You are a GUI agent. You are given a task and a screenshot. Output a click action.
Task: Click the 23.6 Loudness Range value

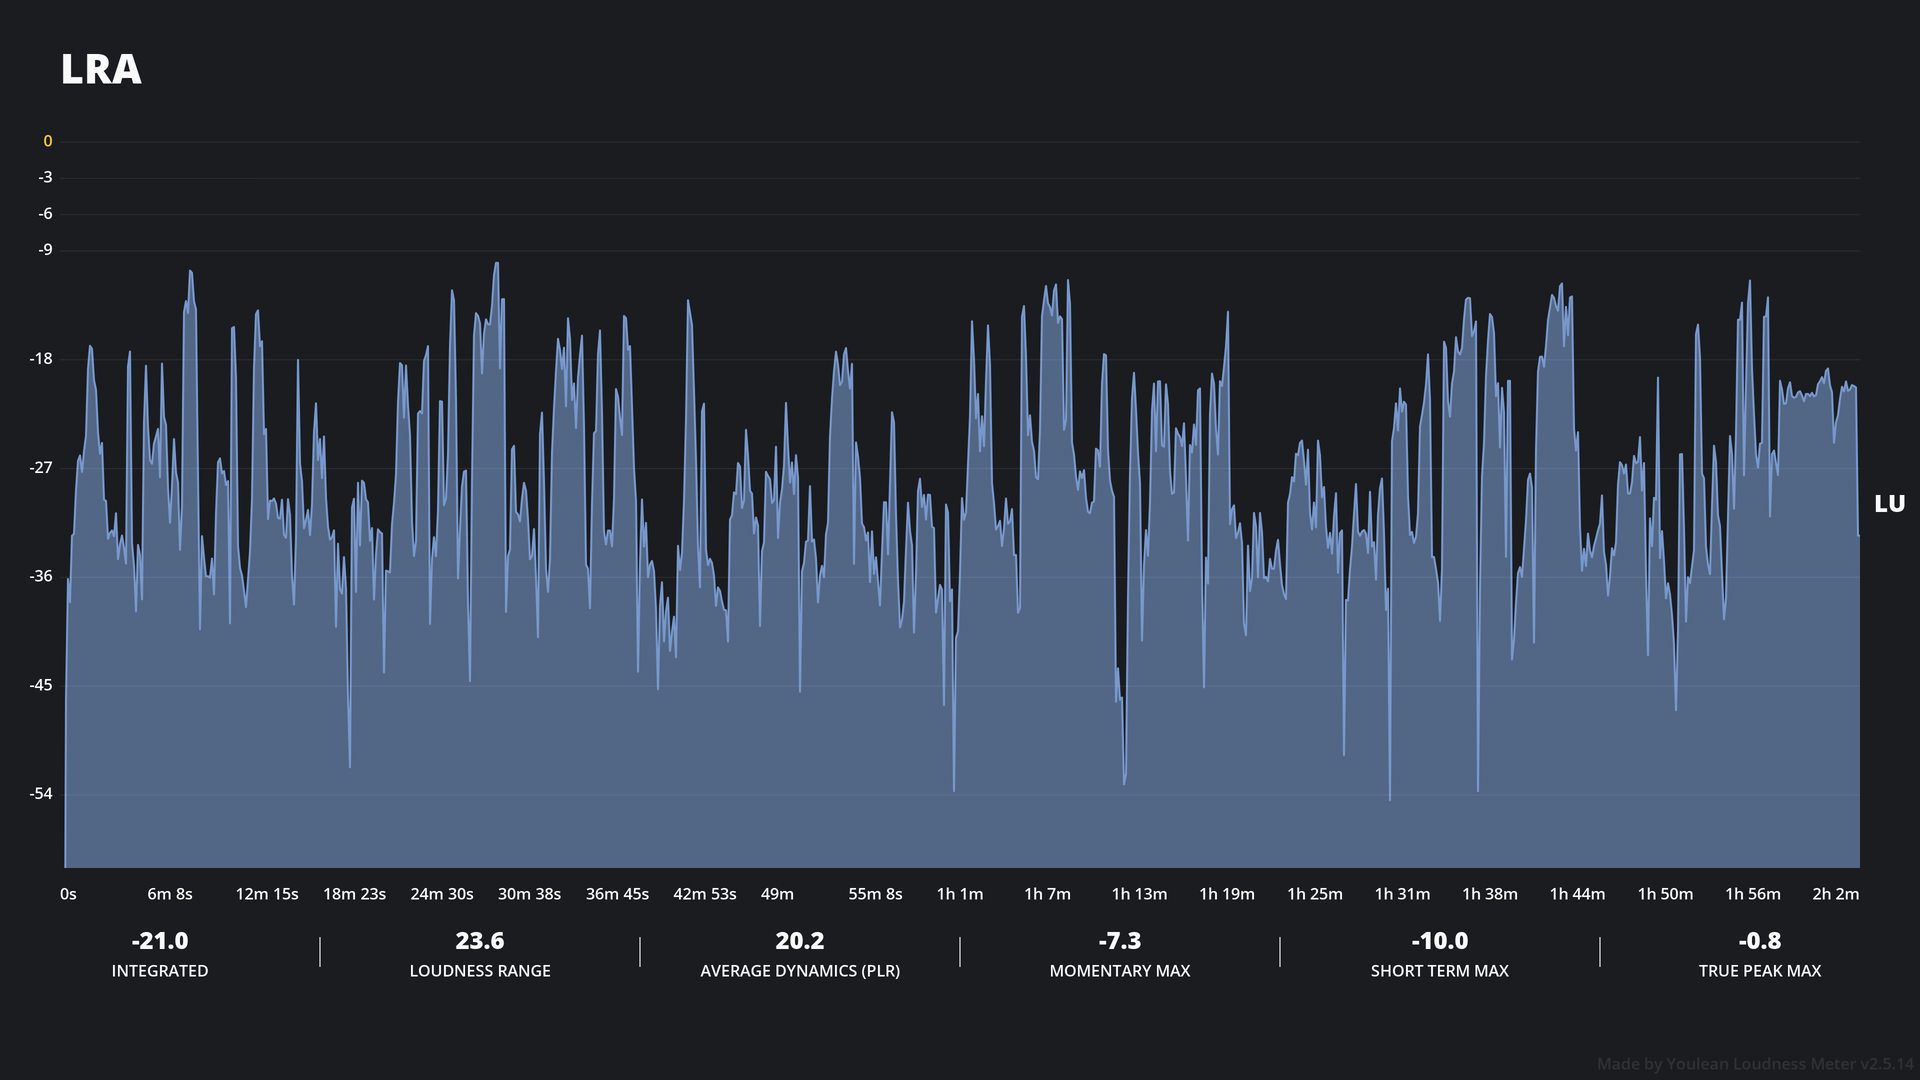(x=480, y=941)
